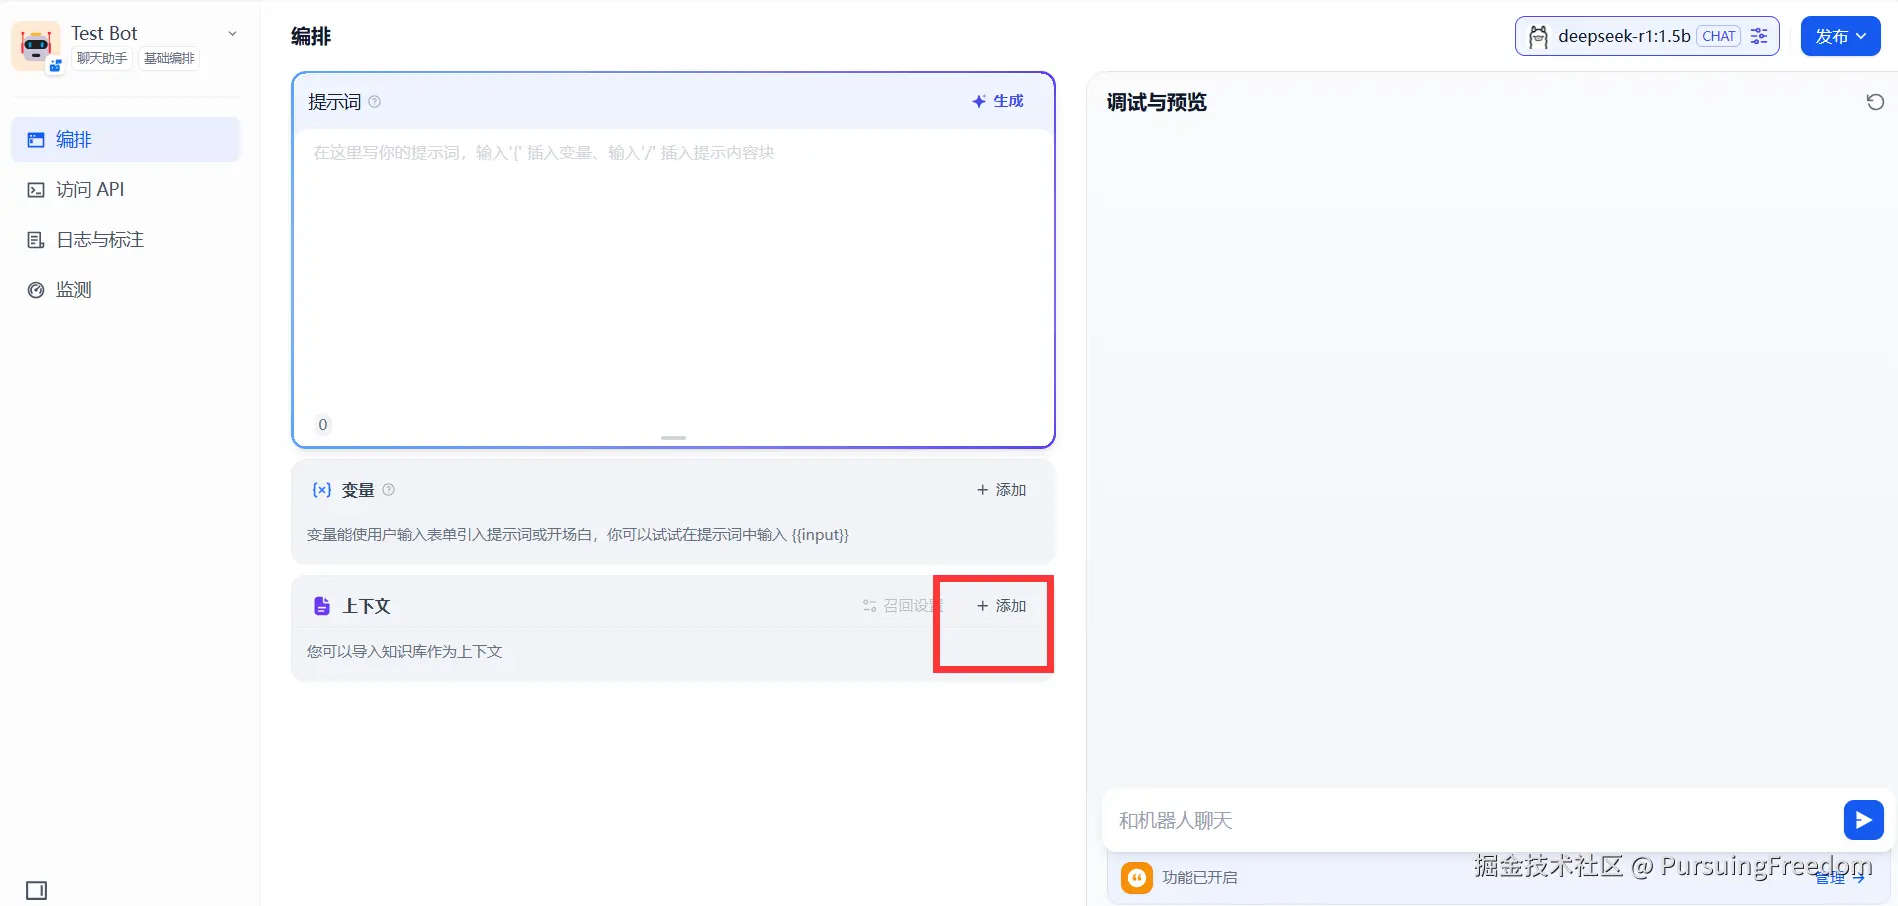Image resolution: width=1898 pixels, height=906 pixels.
Task: Click the help icon beside 提示词
Action: pos(375,102)
